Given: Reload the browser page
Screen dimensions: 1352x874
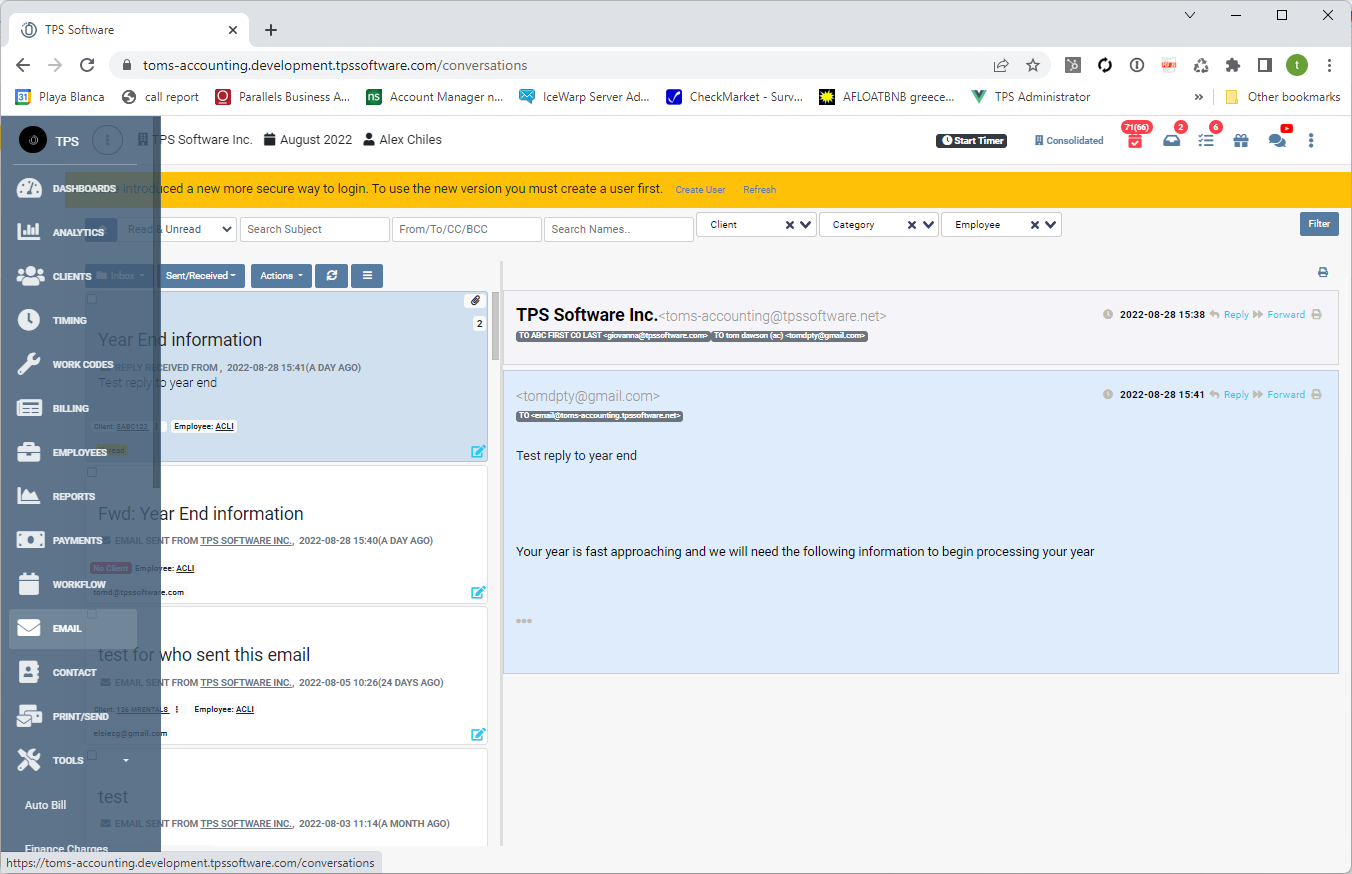Looking at the screenshot, I should pos(87,65).
